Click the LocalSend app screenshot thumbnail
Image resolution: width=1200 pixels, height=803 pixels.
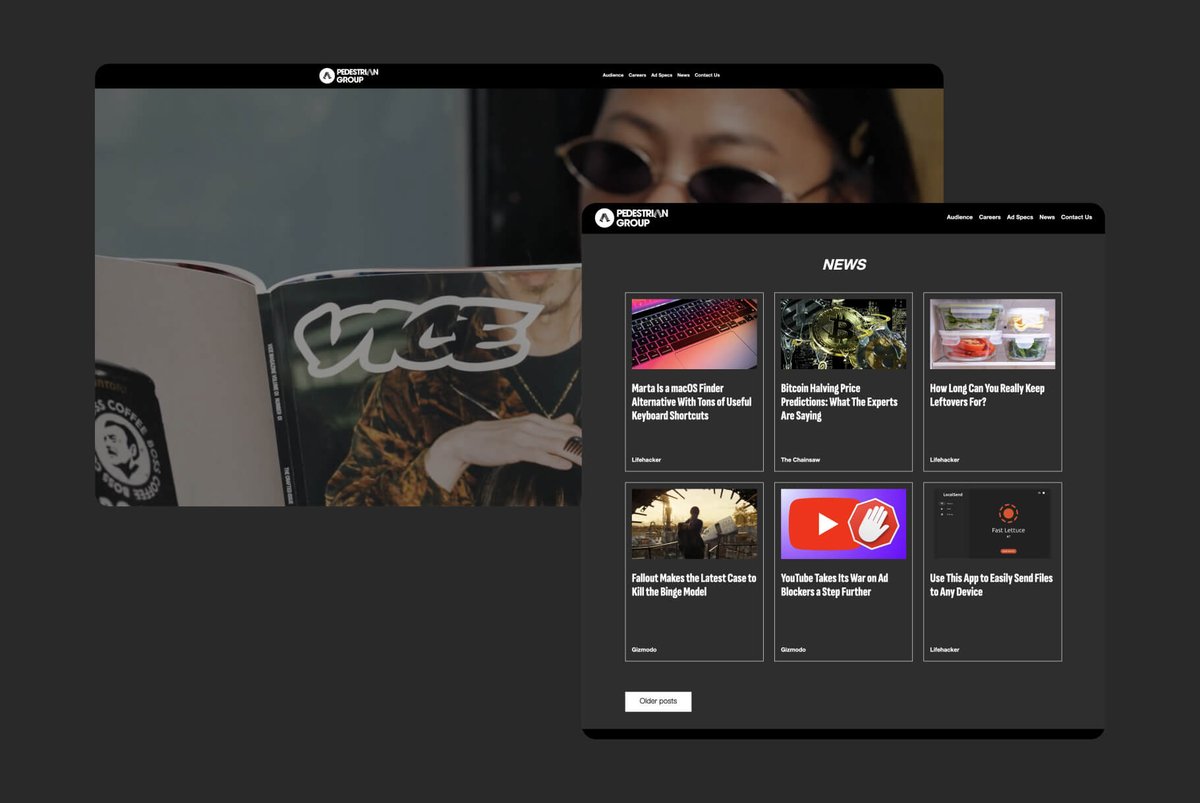992,524
